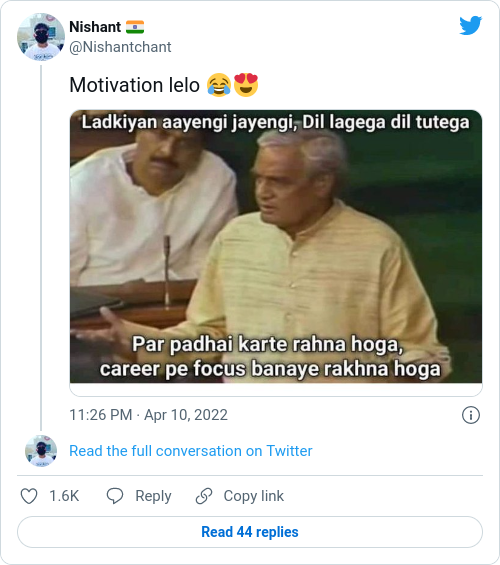
Task: Click the tears-of-joy emoji in tweet
Action: click(219, 85)
